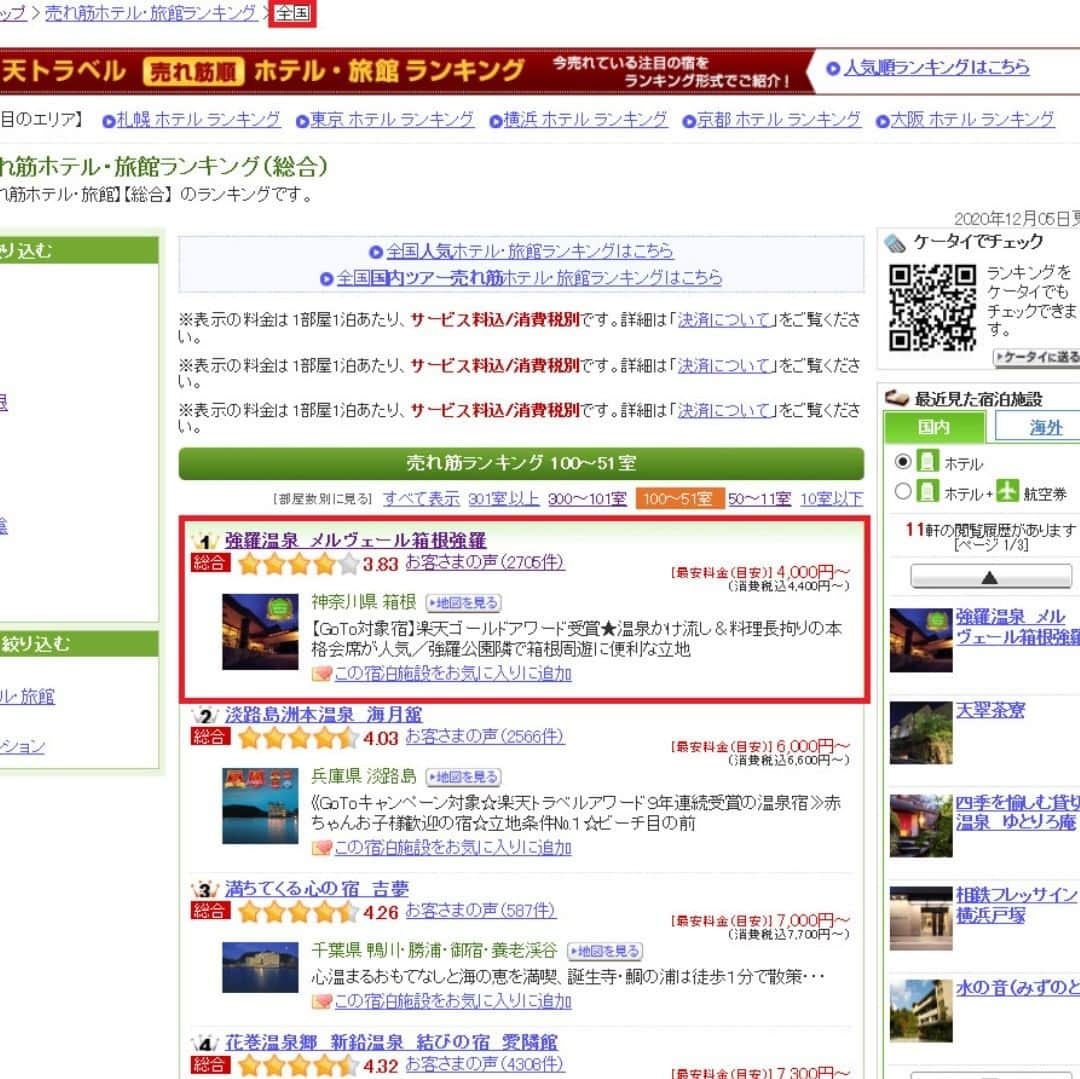
Task: Click the QR code image
Action: tap(932, 308)
